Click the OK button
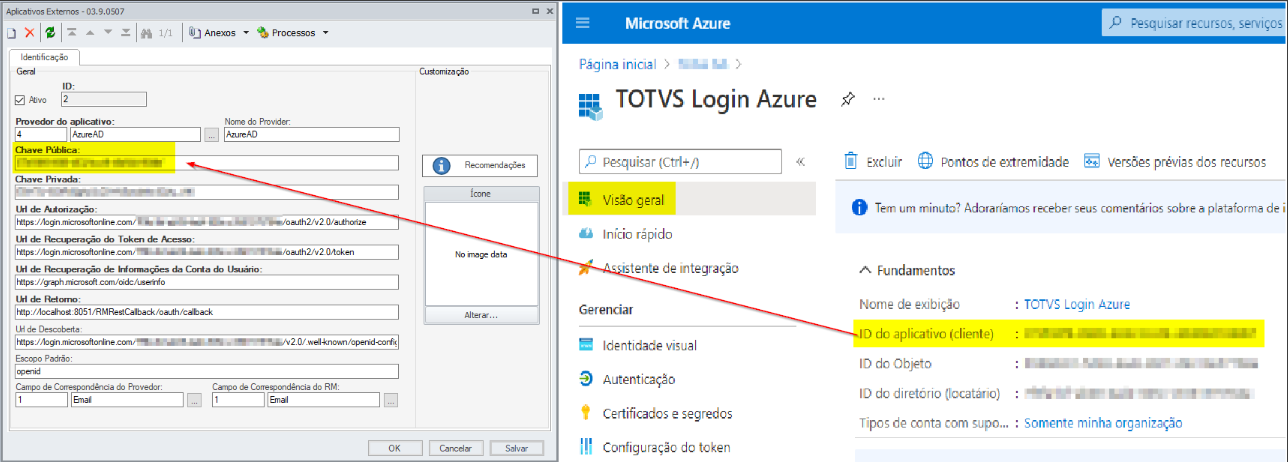The image size is (1288, 462). [394, 448]
